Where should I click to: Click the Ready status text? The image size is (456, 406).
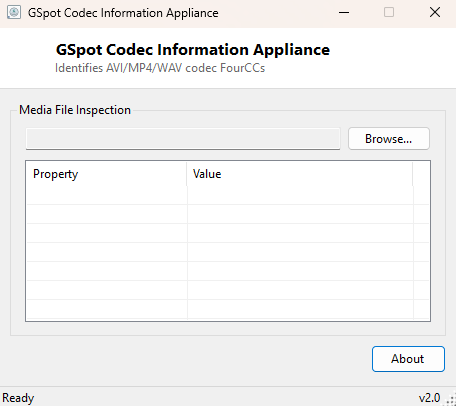pyautogui.click(x=18, y=398)
